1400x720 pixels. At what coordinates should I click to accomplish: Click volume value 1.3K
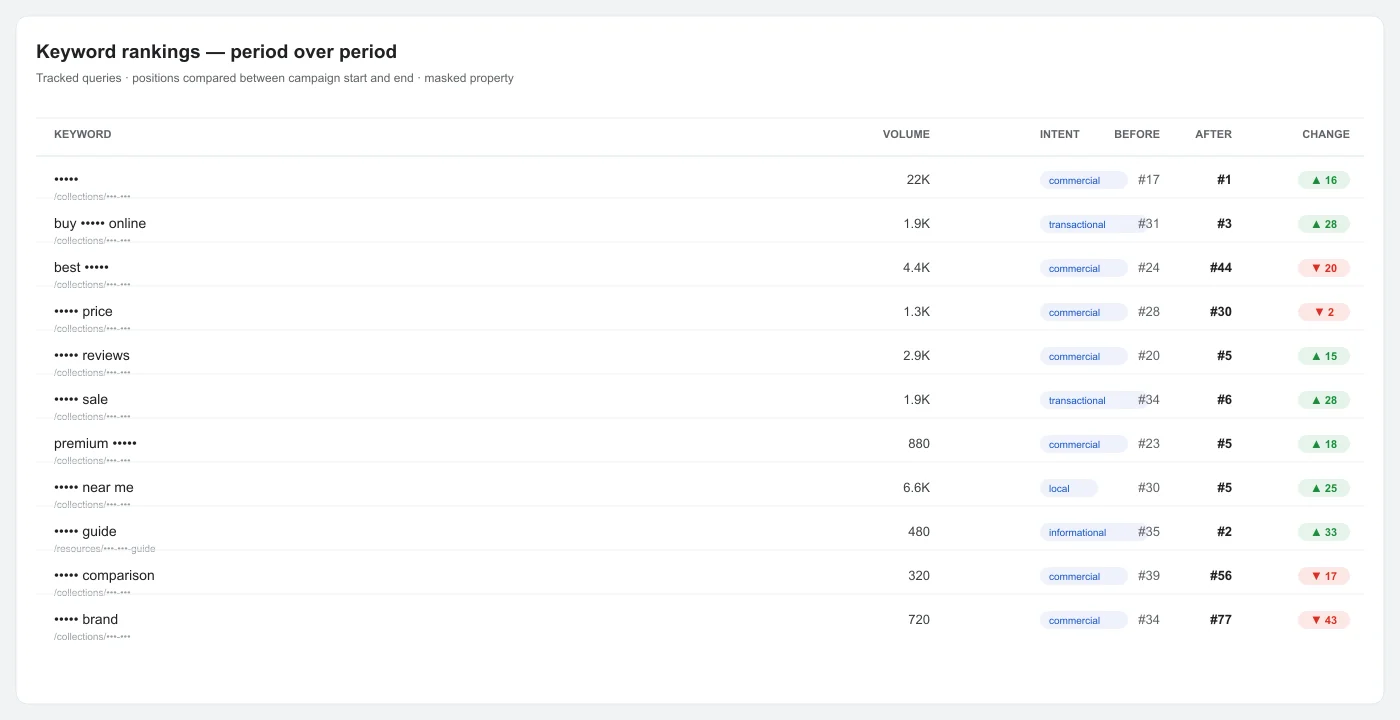click(x=916, y=312)
